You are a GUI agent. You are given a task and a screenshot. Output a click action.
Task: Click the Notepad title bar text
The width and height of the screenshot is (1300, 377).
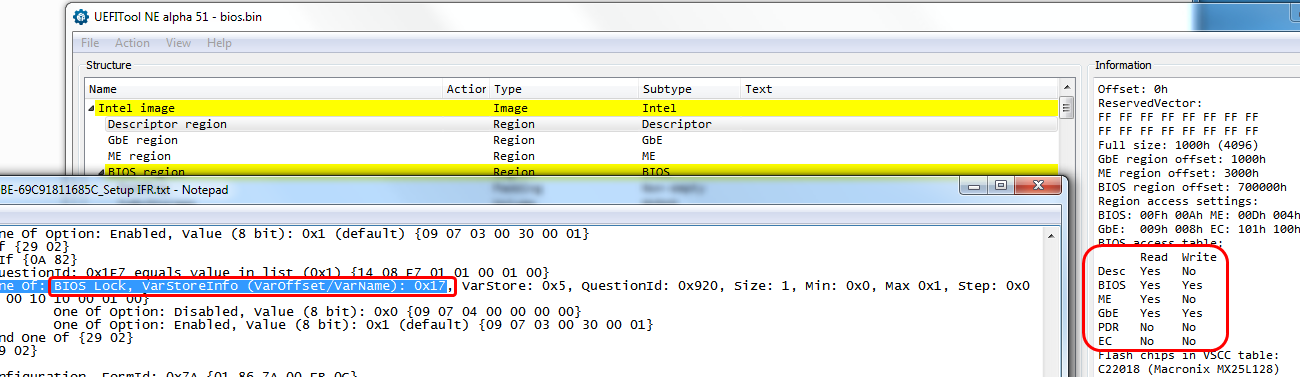click(x=114, y=189)
